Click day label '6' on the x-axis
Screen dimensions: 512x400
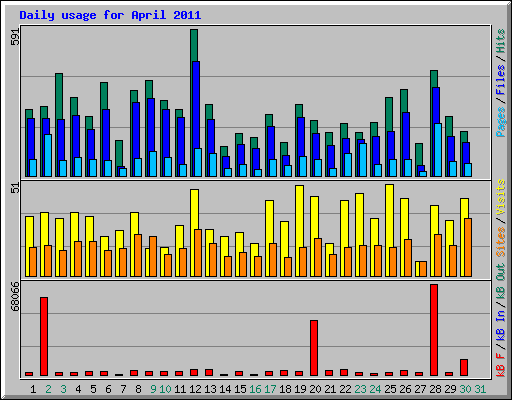pyautogui.click(x=108, y=389)
